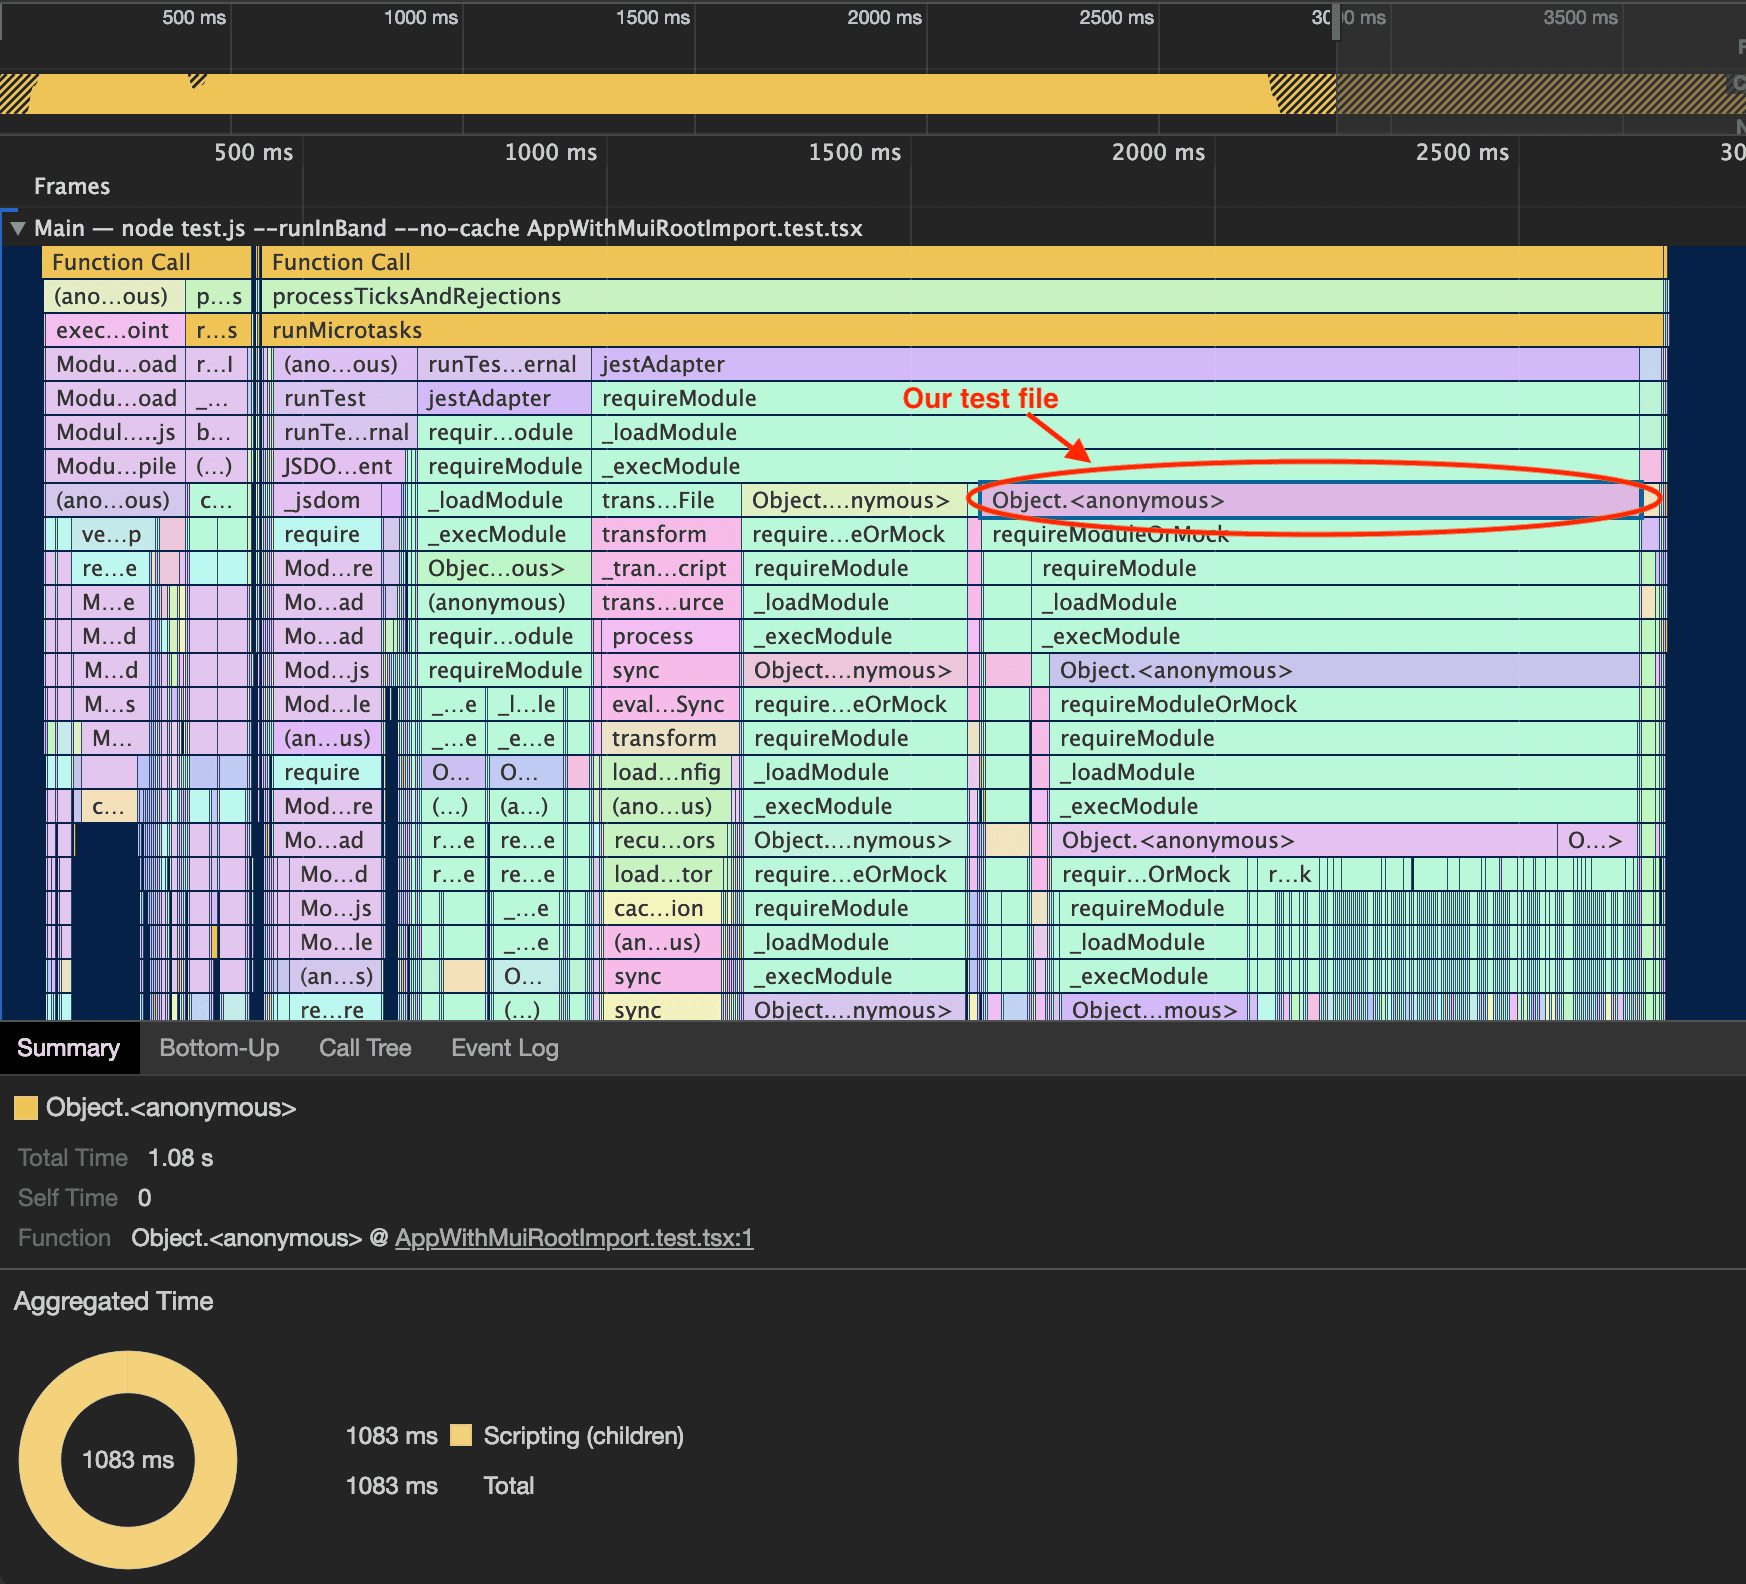This screenshot has height=1584, width=1746.
Task: Select the recu...ors flame bar
Action: [x=664, y=841]
